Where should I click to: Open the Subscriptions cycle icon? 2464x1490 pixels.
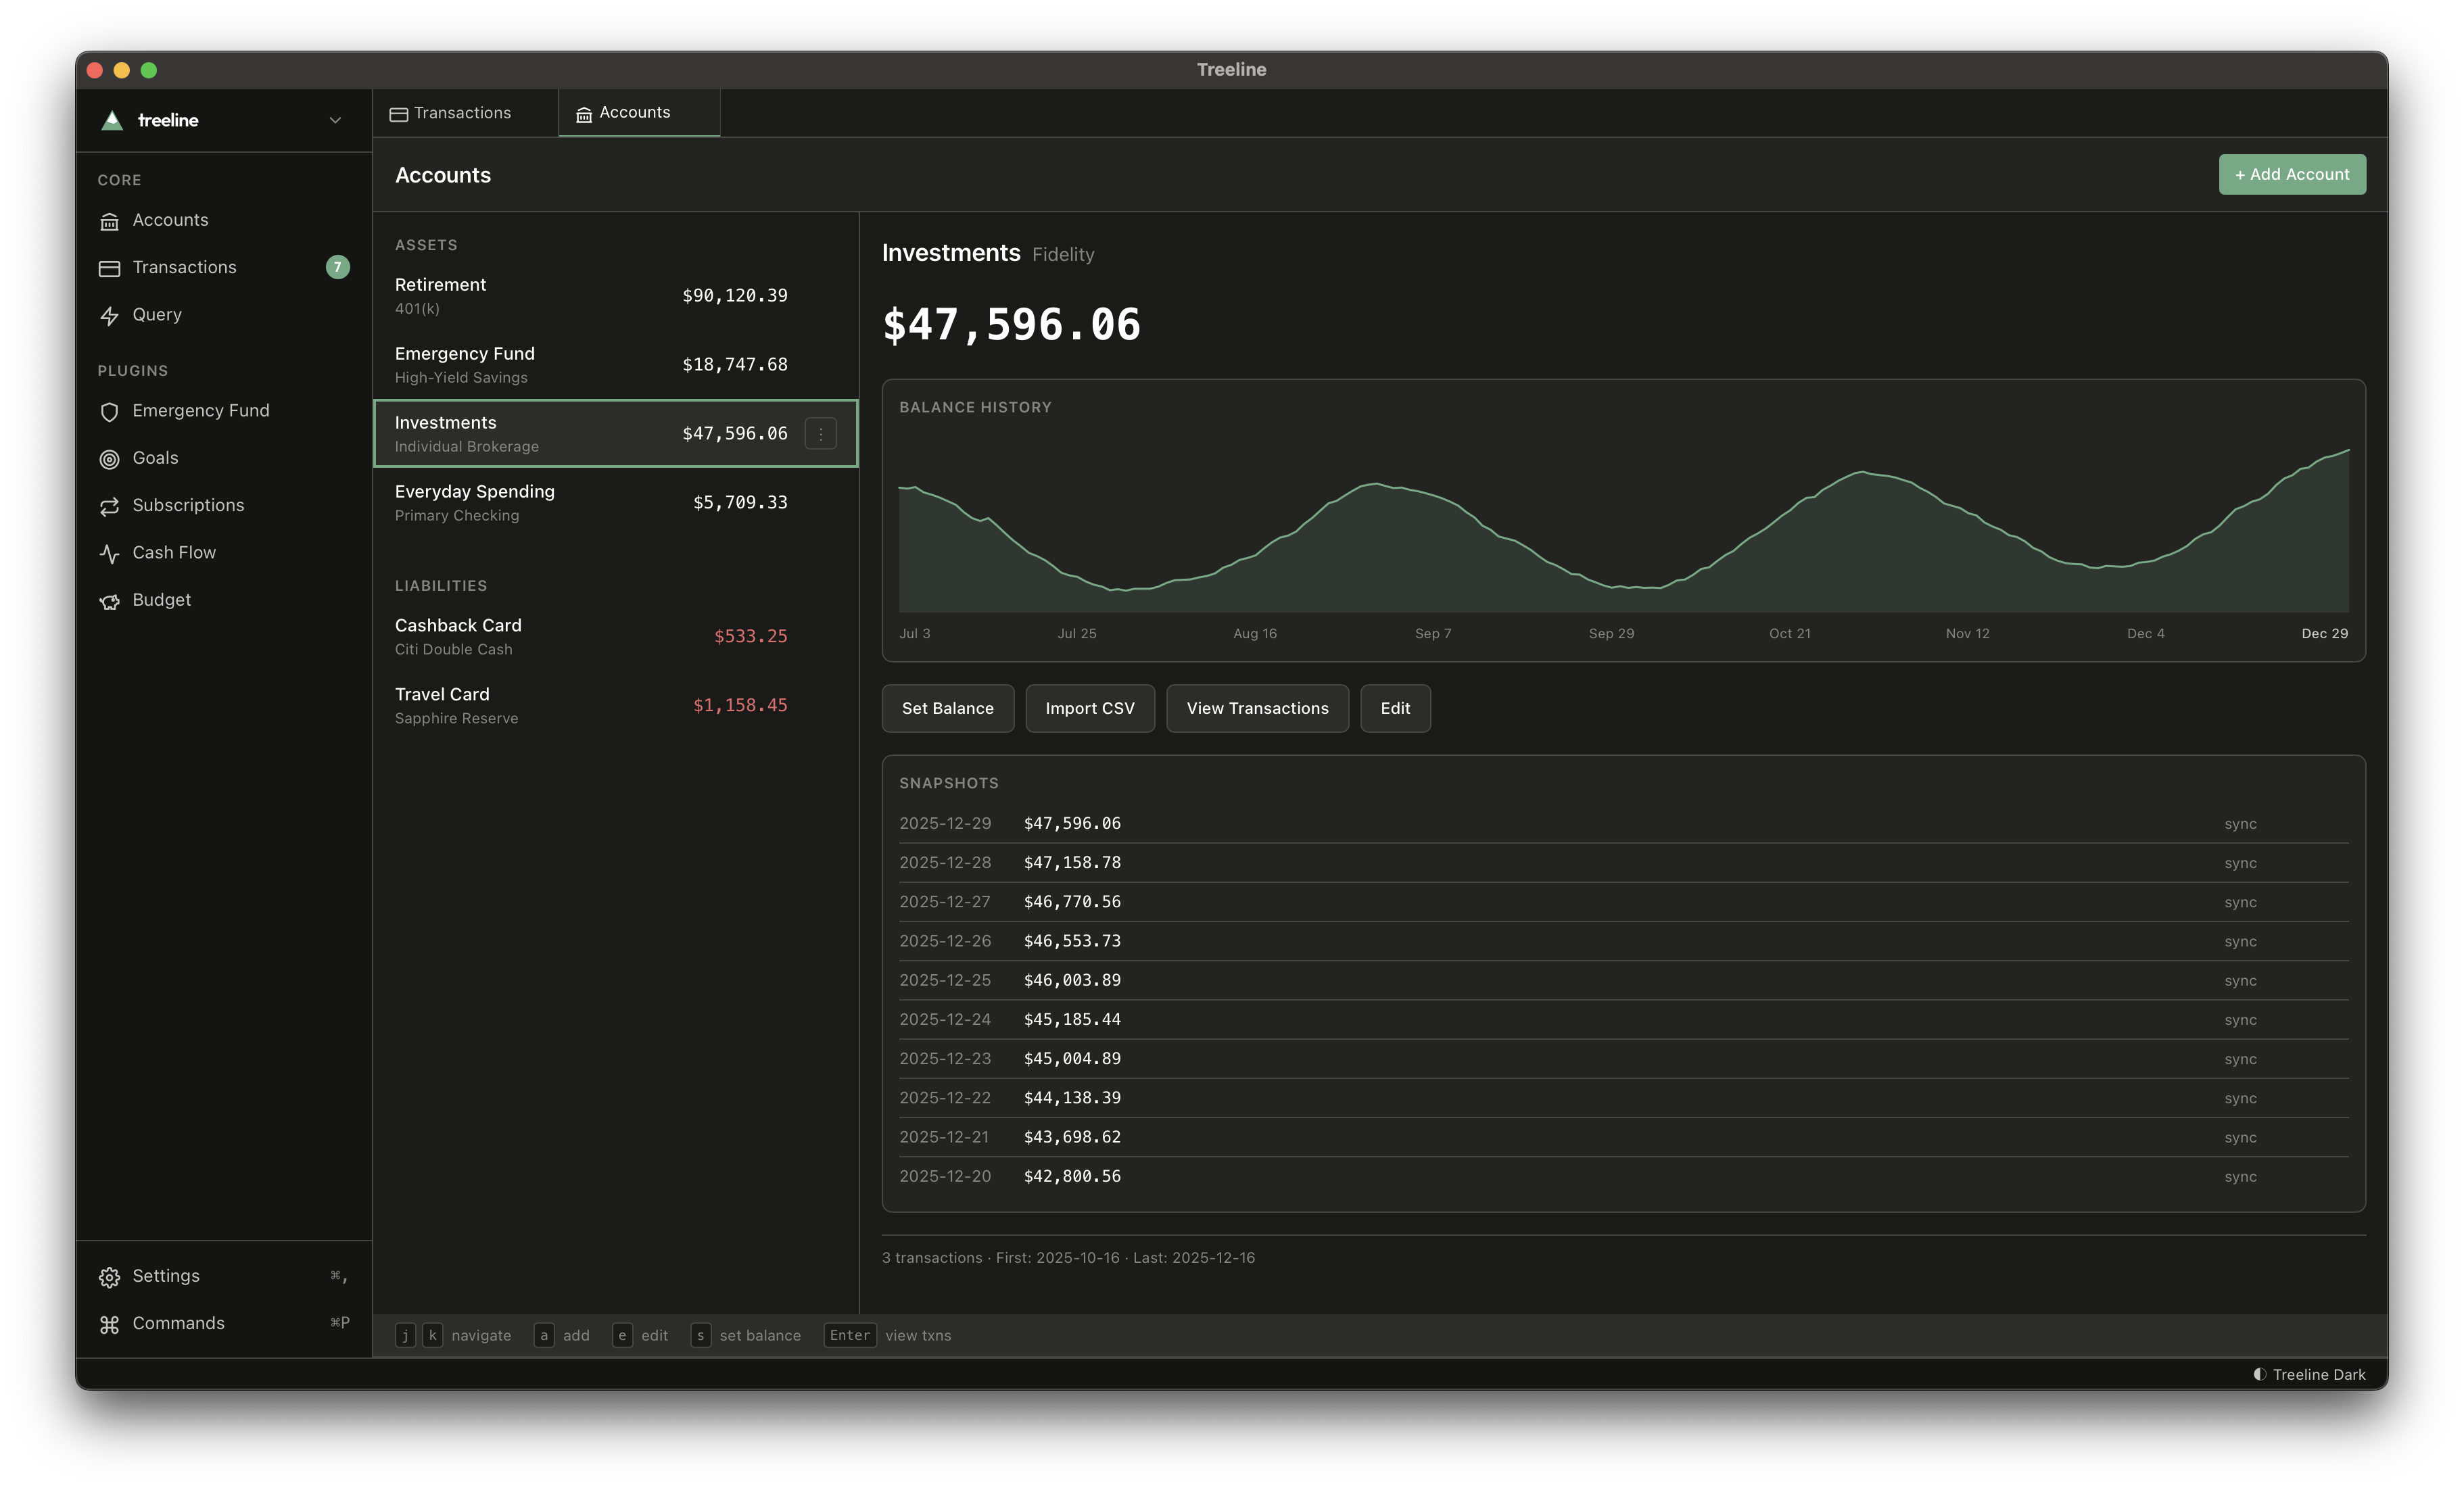pyautogui.click(x=110, y=505)
